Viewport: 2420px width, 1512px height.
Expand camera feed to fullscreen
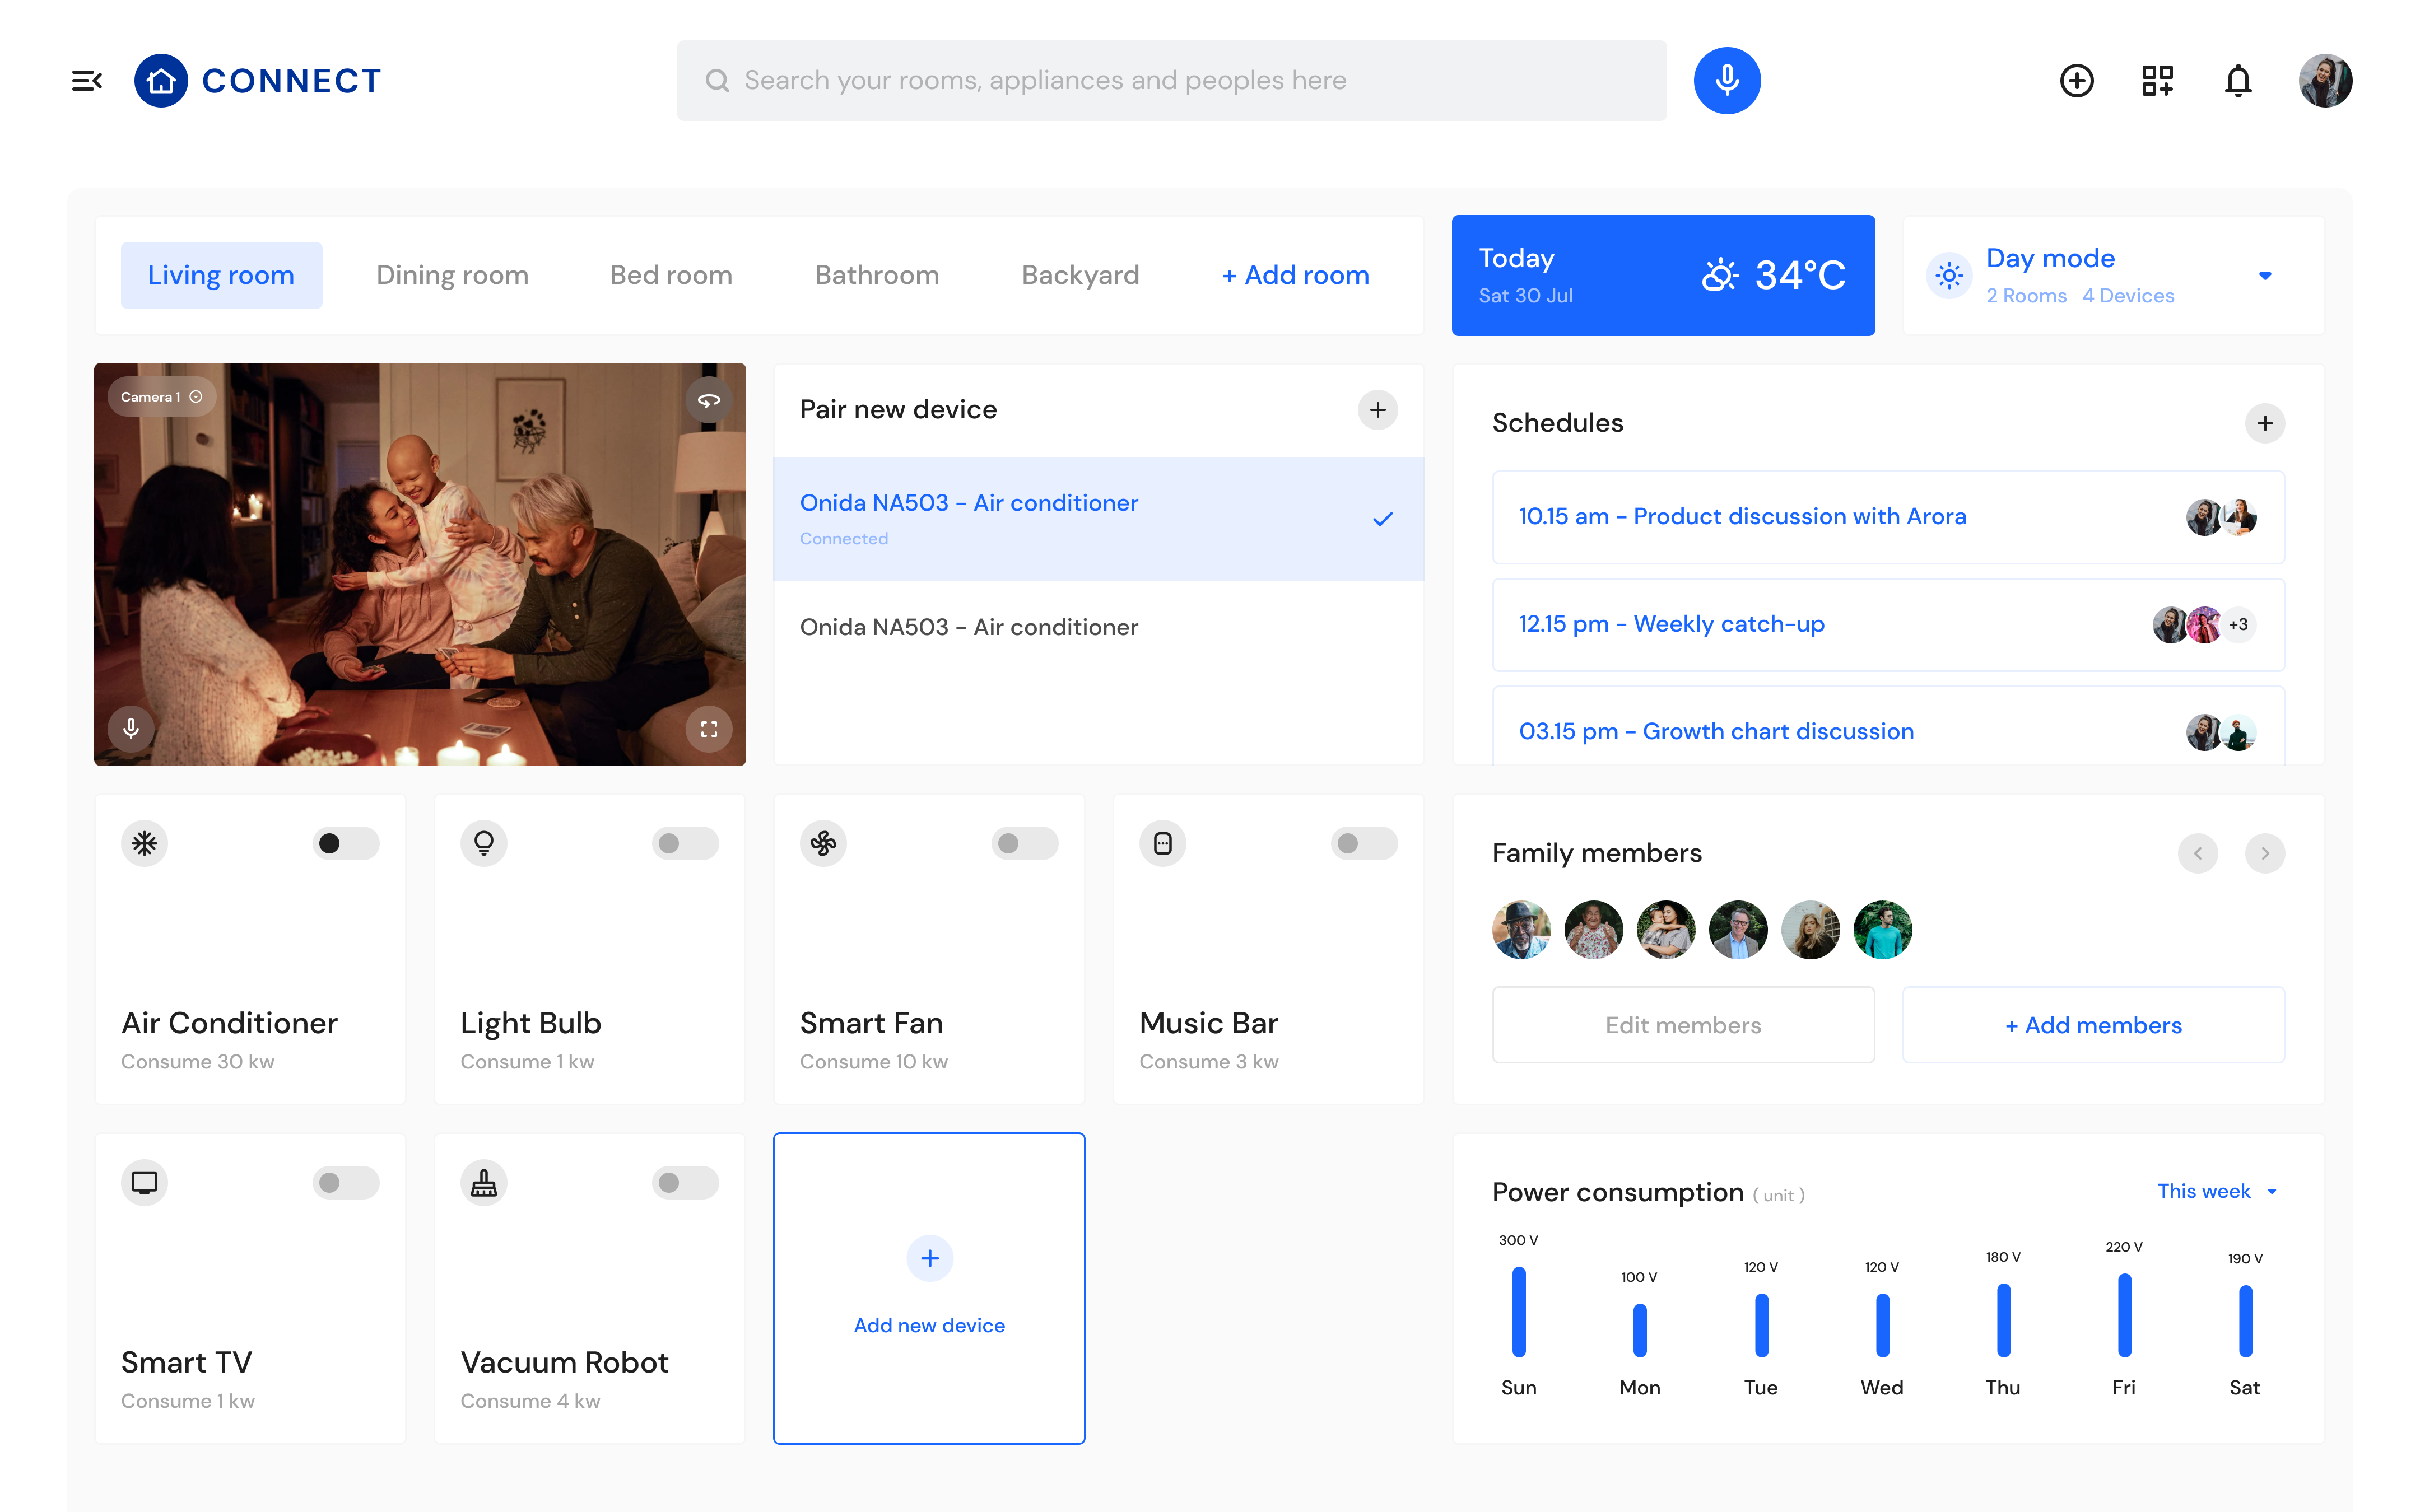(708, 729)
